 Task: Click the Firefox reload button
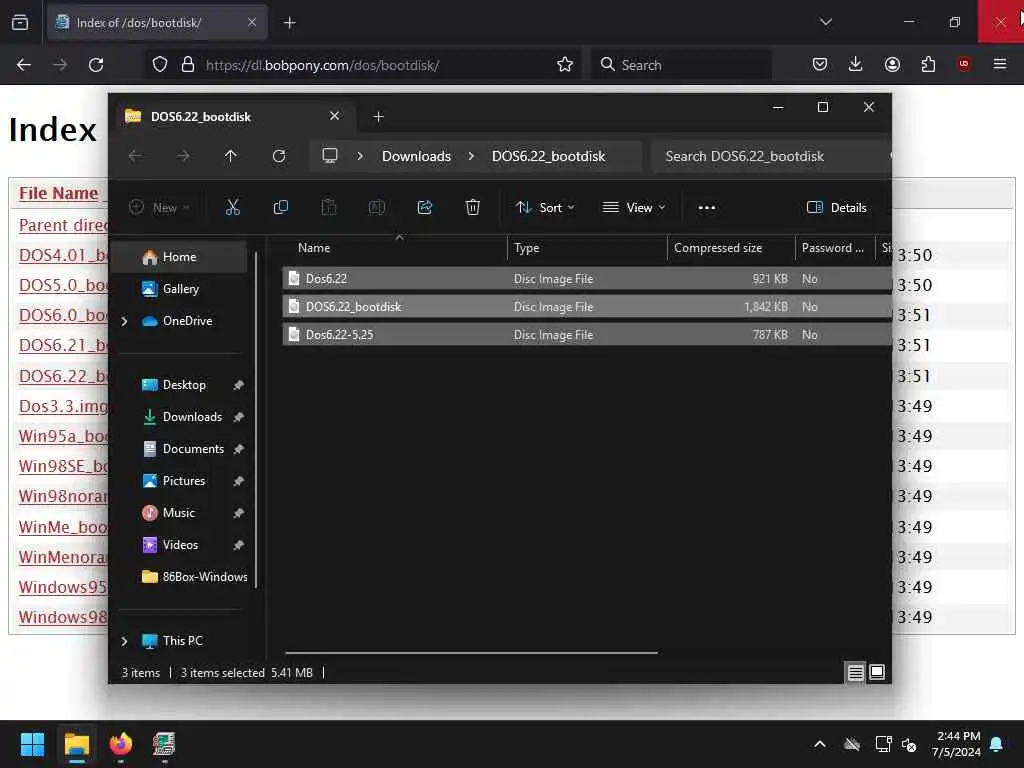pyautogui.click(x=96, y=65)
